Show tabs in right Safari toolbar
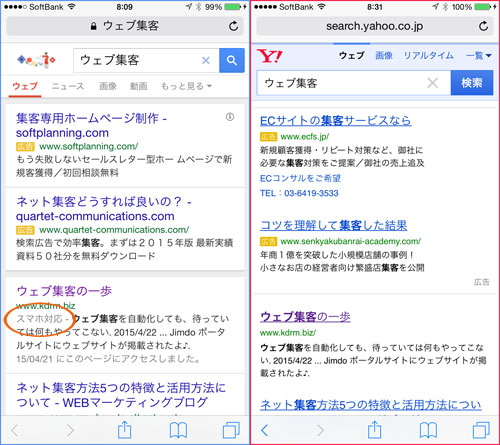 [x=481, y=430]
